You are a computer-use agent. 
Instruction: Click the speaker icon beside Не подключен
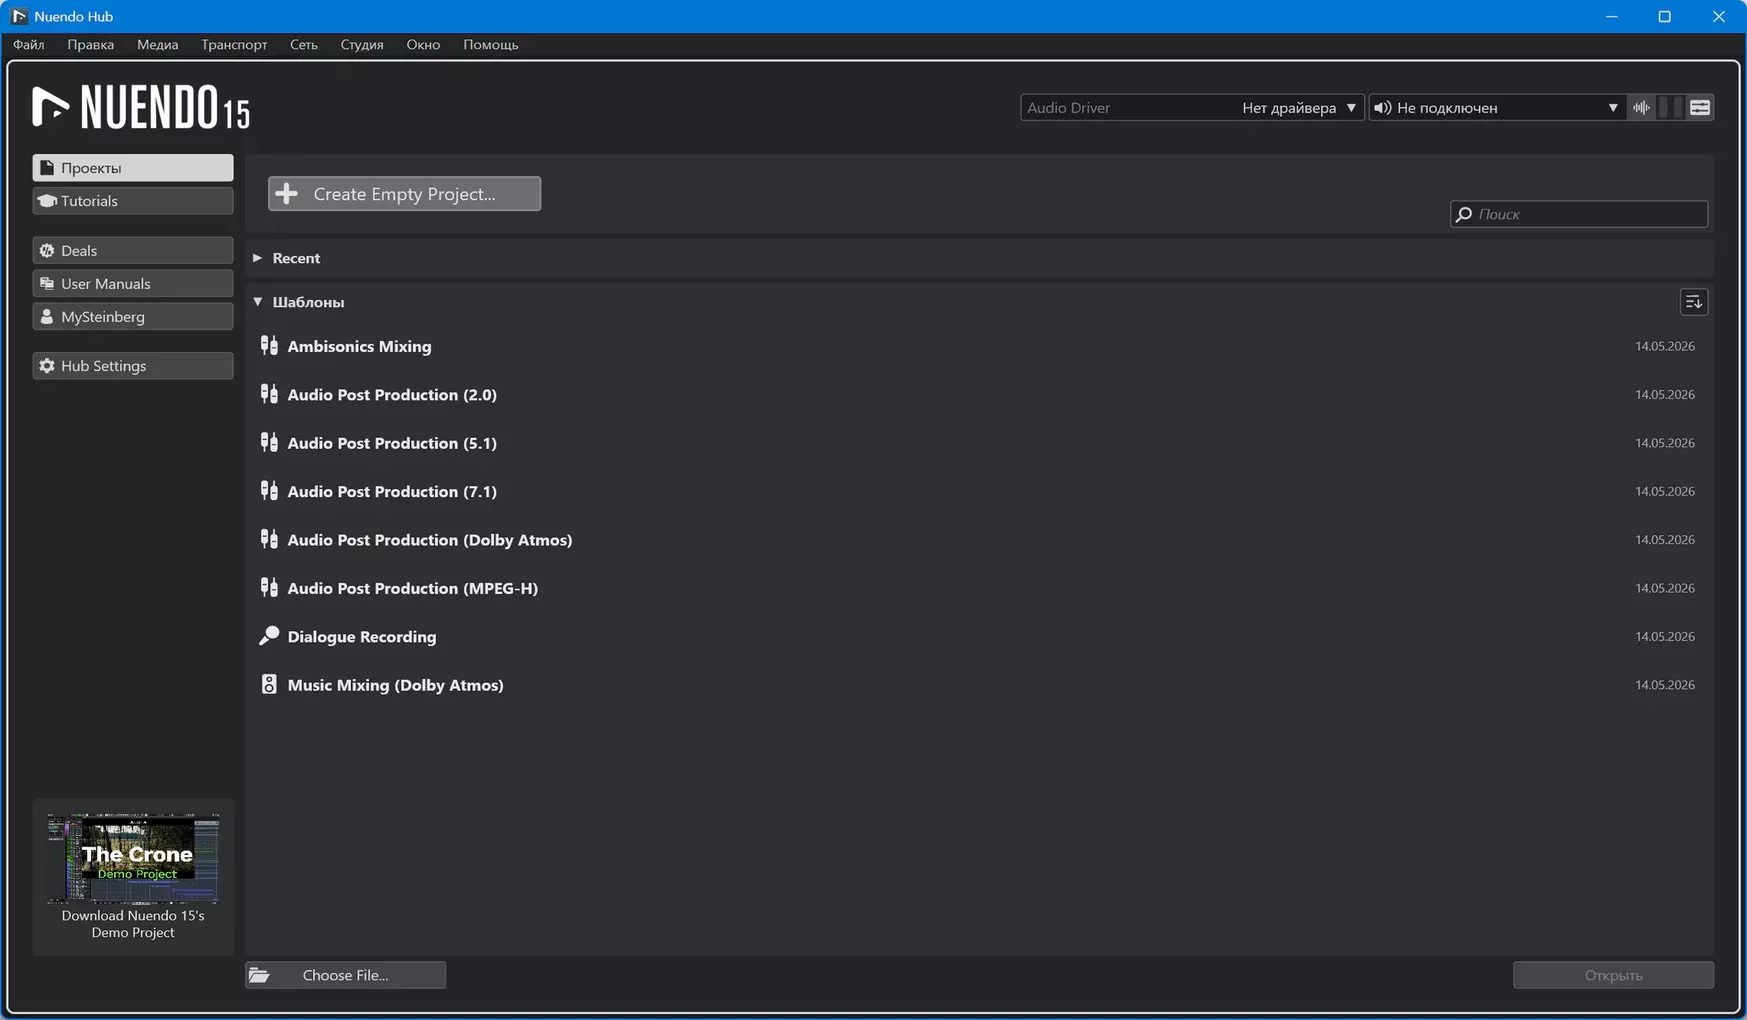[x=1382, y=108]
